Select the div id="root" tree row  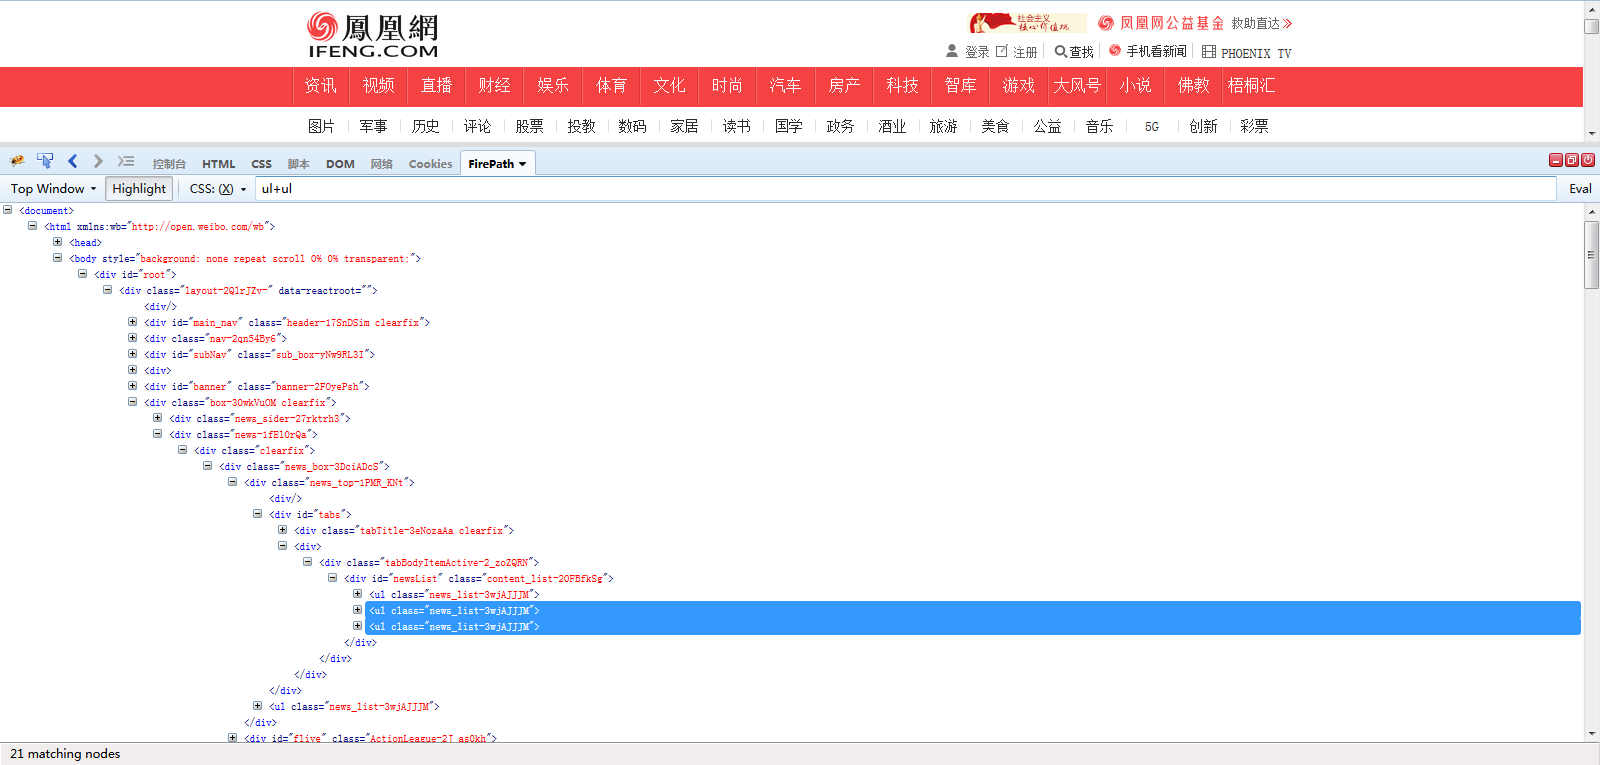coord(135,274)
